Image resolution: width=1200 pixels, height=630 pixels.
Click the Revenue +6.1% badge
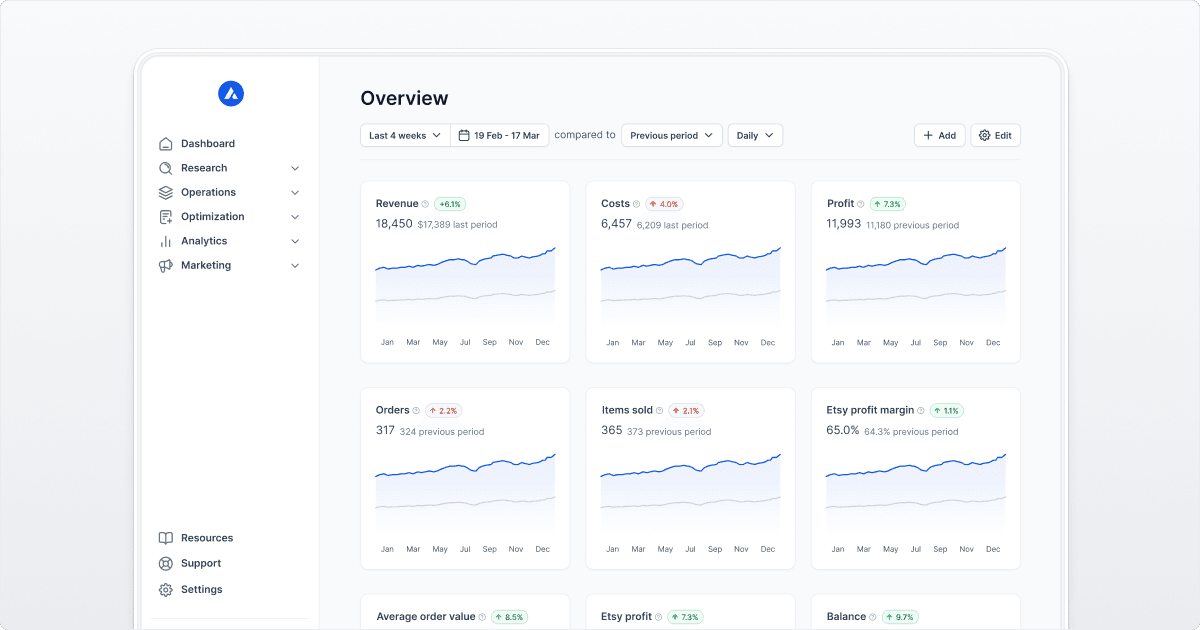click(450, 204)
